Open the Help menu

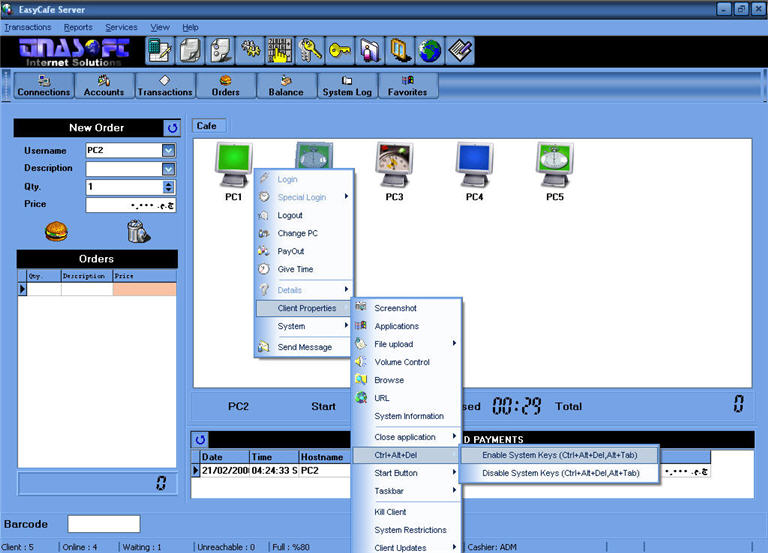click(191, 27)
